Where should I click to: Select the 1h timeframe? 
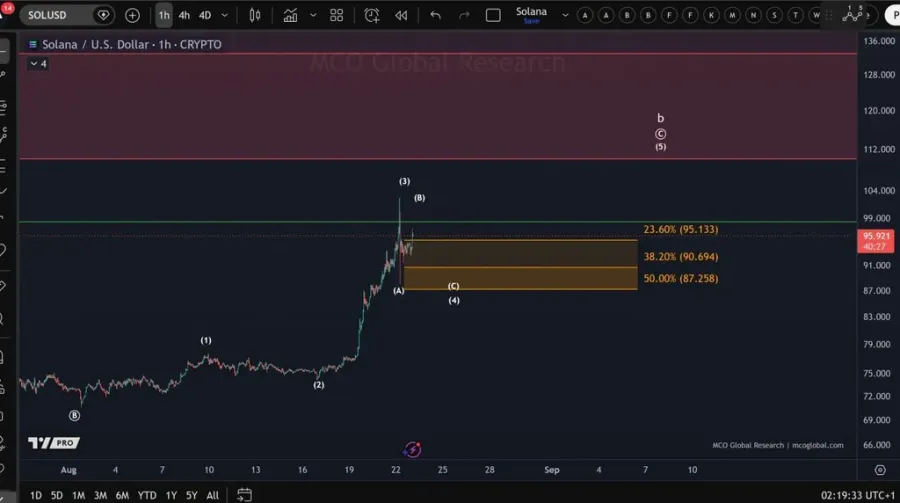point(164,16)
